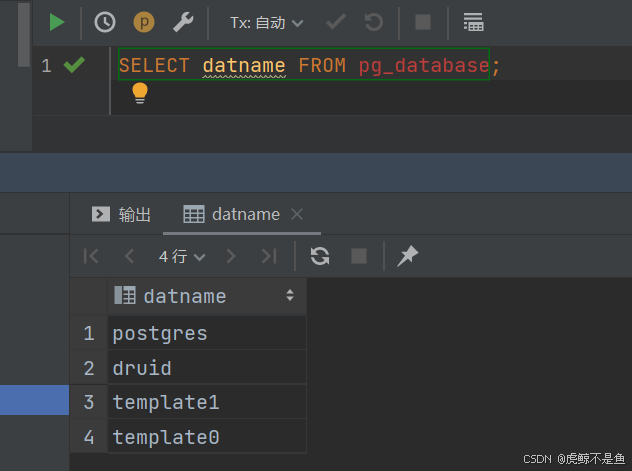Open the Tx: 自动 transaction mode dropdown
This screenshot has width=632, height=471.
click(x=266, y=22)
